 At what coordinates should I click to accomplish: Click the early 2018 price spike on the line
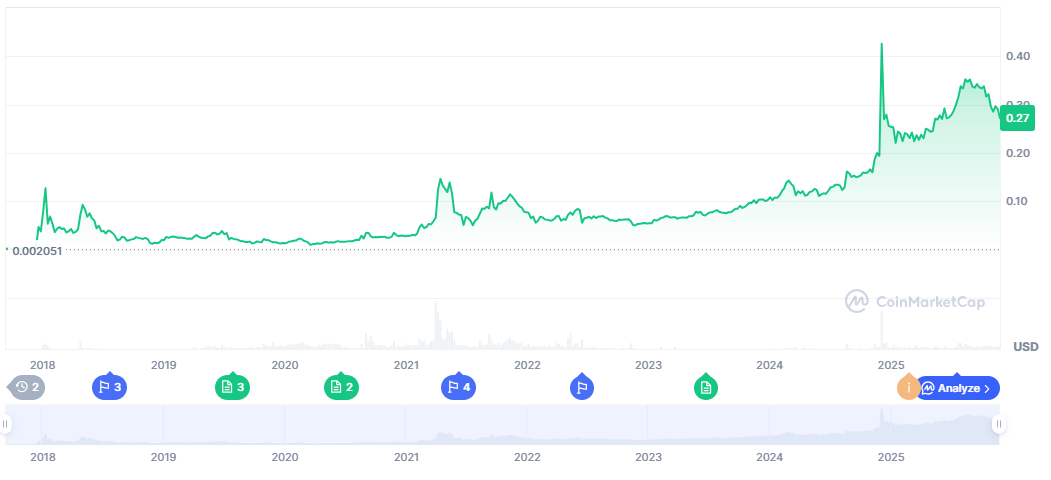pyautogui.click(x=45, y=188)
